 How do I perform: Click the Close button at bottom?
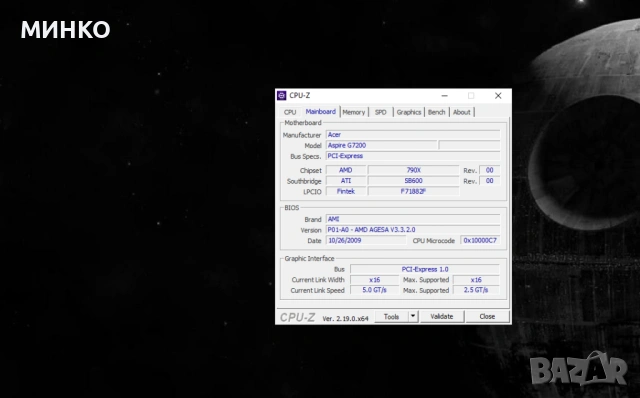(487, 316)
